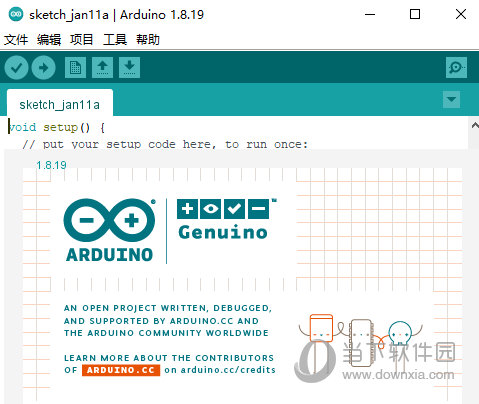Screen dimensions: 479x404
Task: Create a new sketch with New icon
Action: (75, 67)
